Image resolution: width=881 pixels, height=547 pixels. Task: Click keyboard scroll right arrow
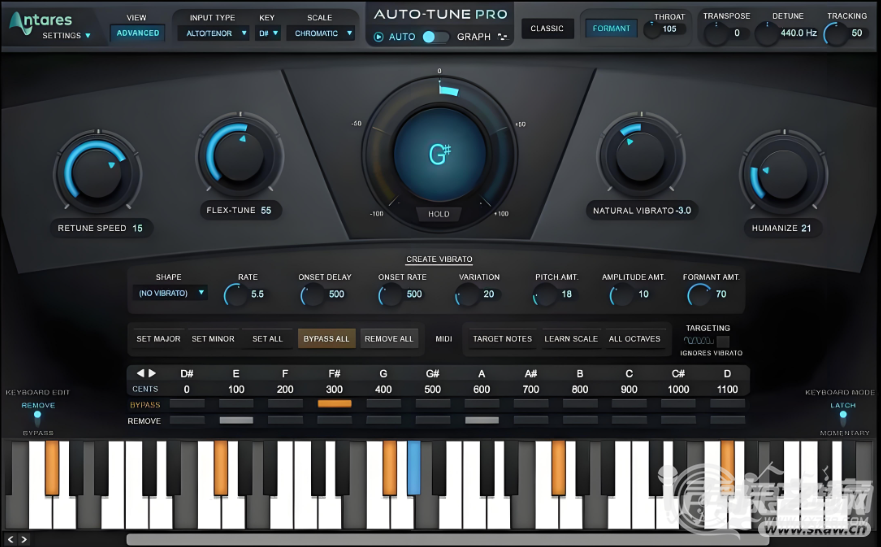pyautogui.click(x=24, y=540)
